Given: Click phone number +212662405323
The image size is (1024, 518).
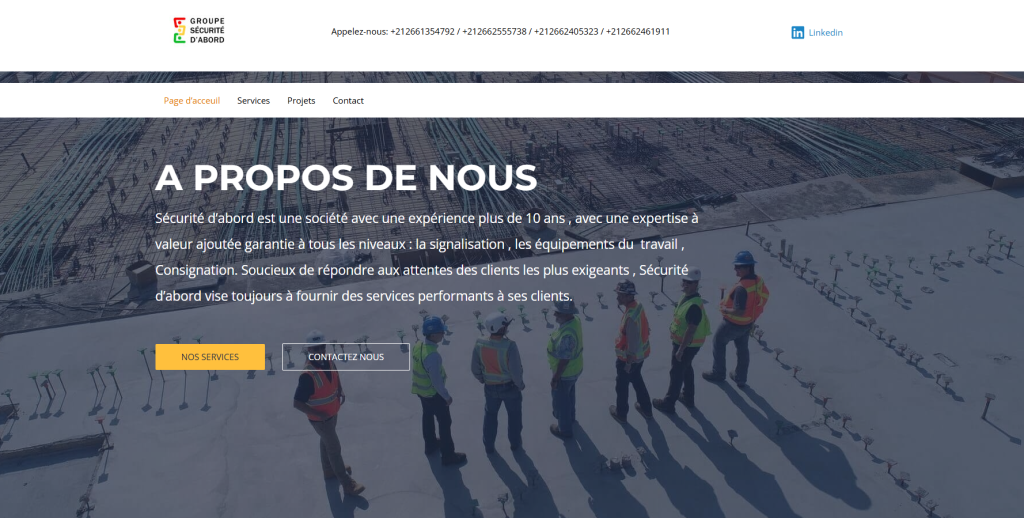Looking at the screenshot, I should point(566,31).
